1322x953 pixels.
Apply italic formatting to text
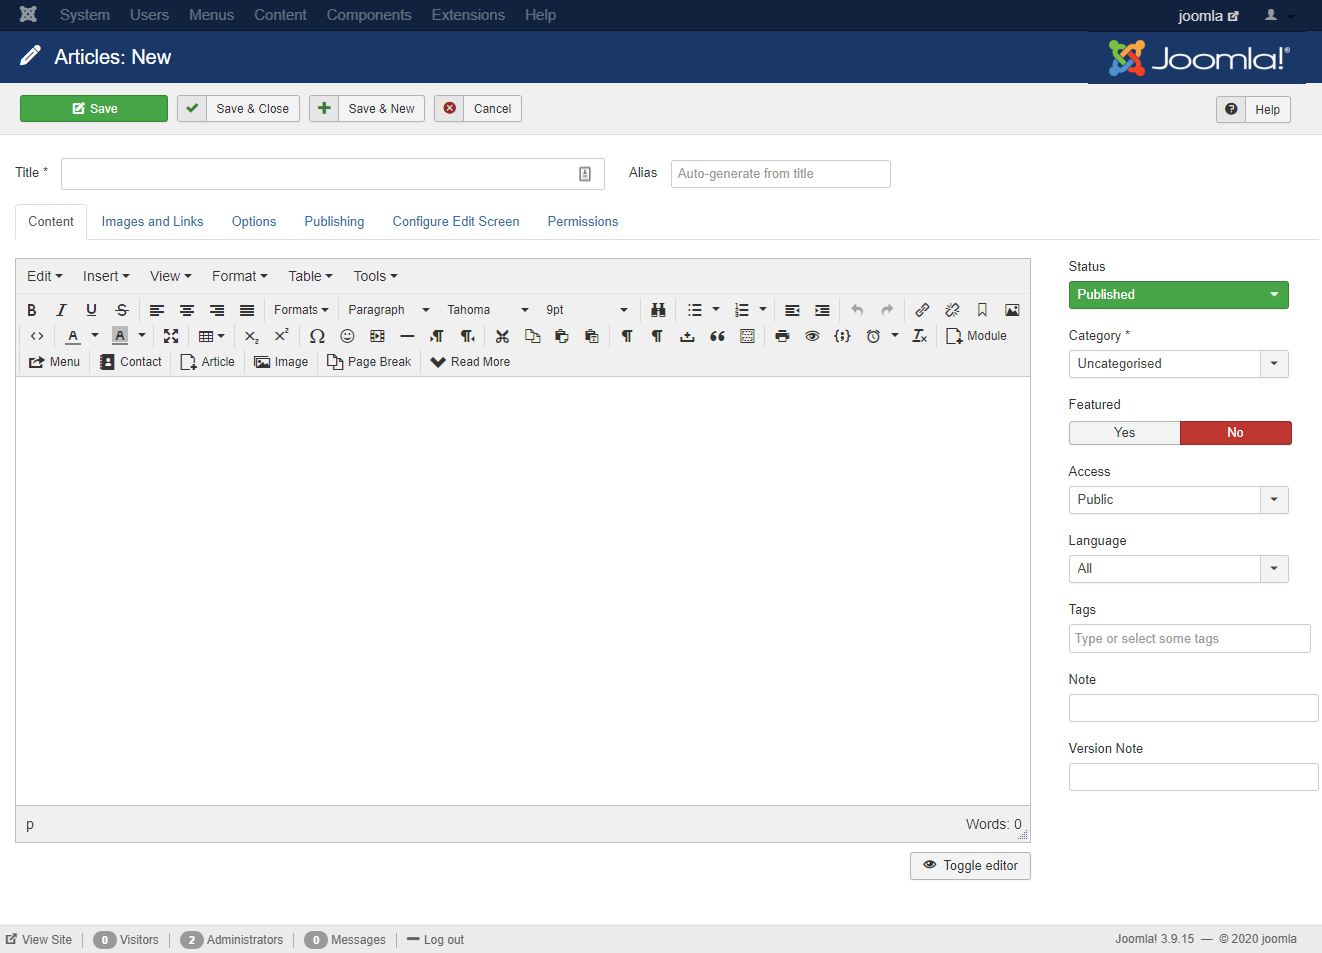coord(61,310)
